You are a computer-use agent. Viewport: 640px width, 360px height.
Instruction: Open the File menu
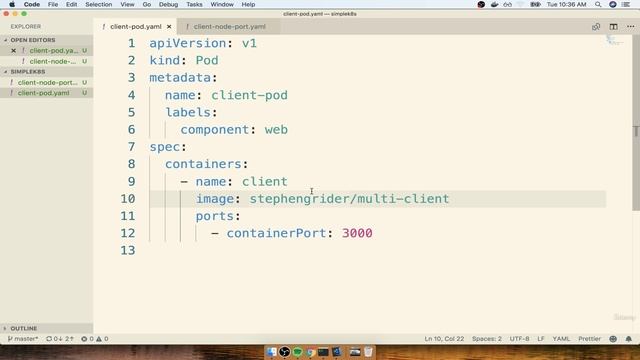53,4
